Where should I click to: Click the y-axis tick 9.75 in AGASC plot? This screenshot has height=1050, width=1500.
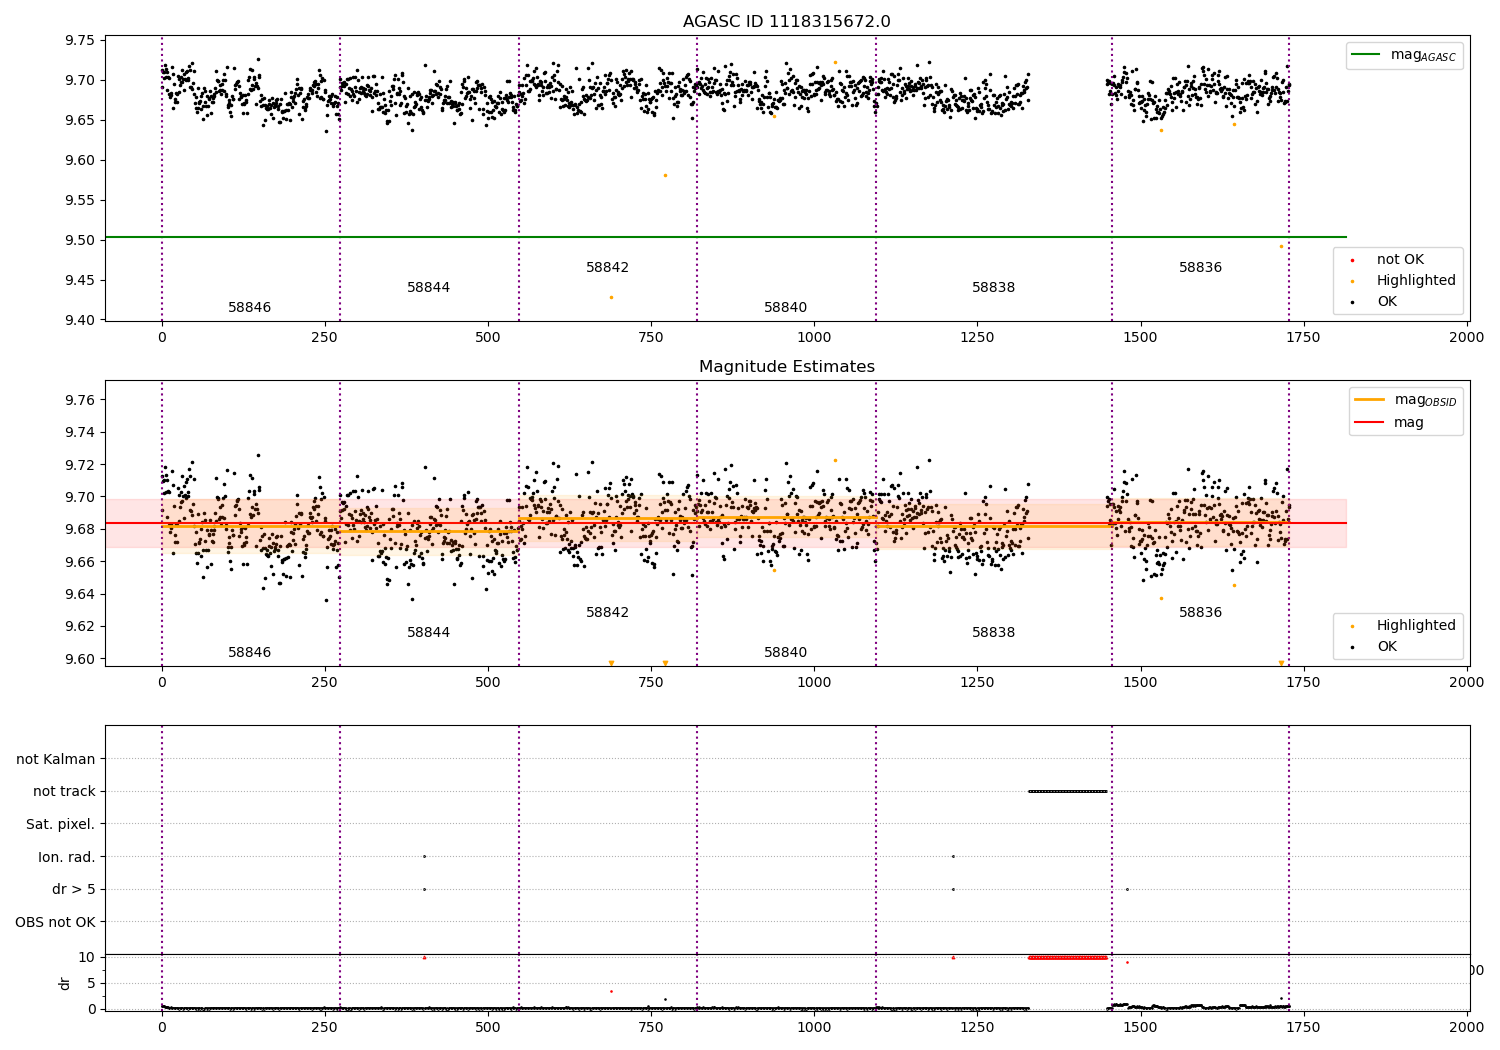(x=80, y=40)
